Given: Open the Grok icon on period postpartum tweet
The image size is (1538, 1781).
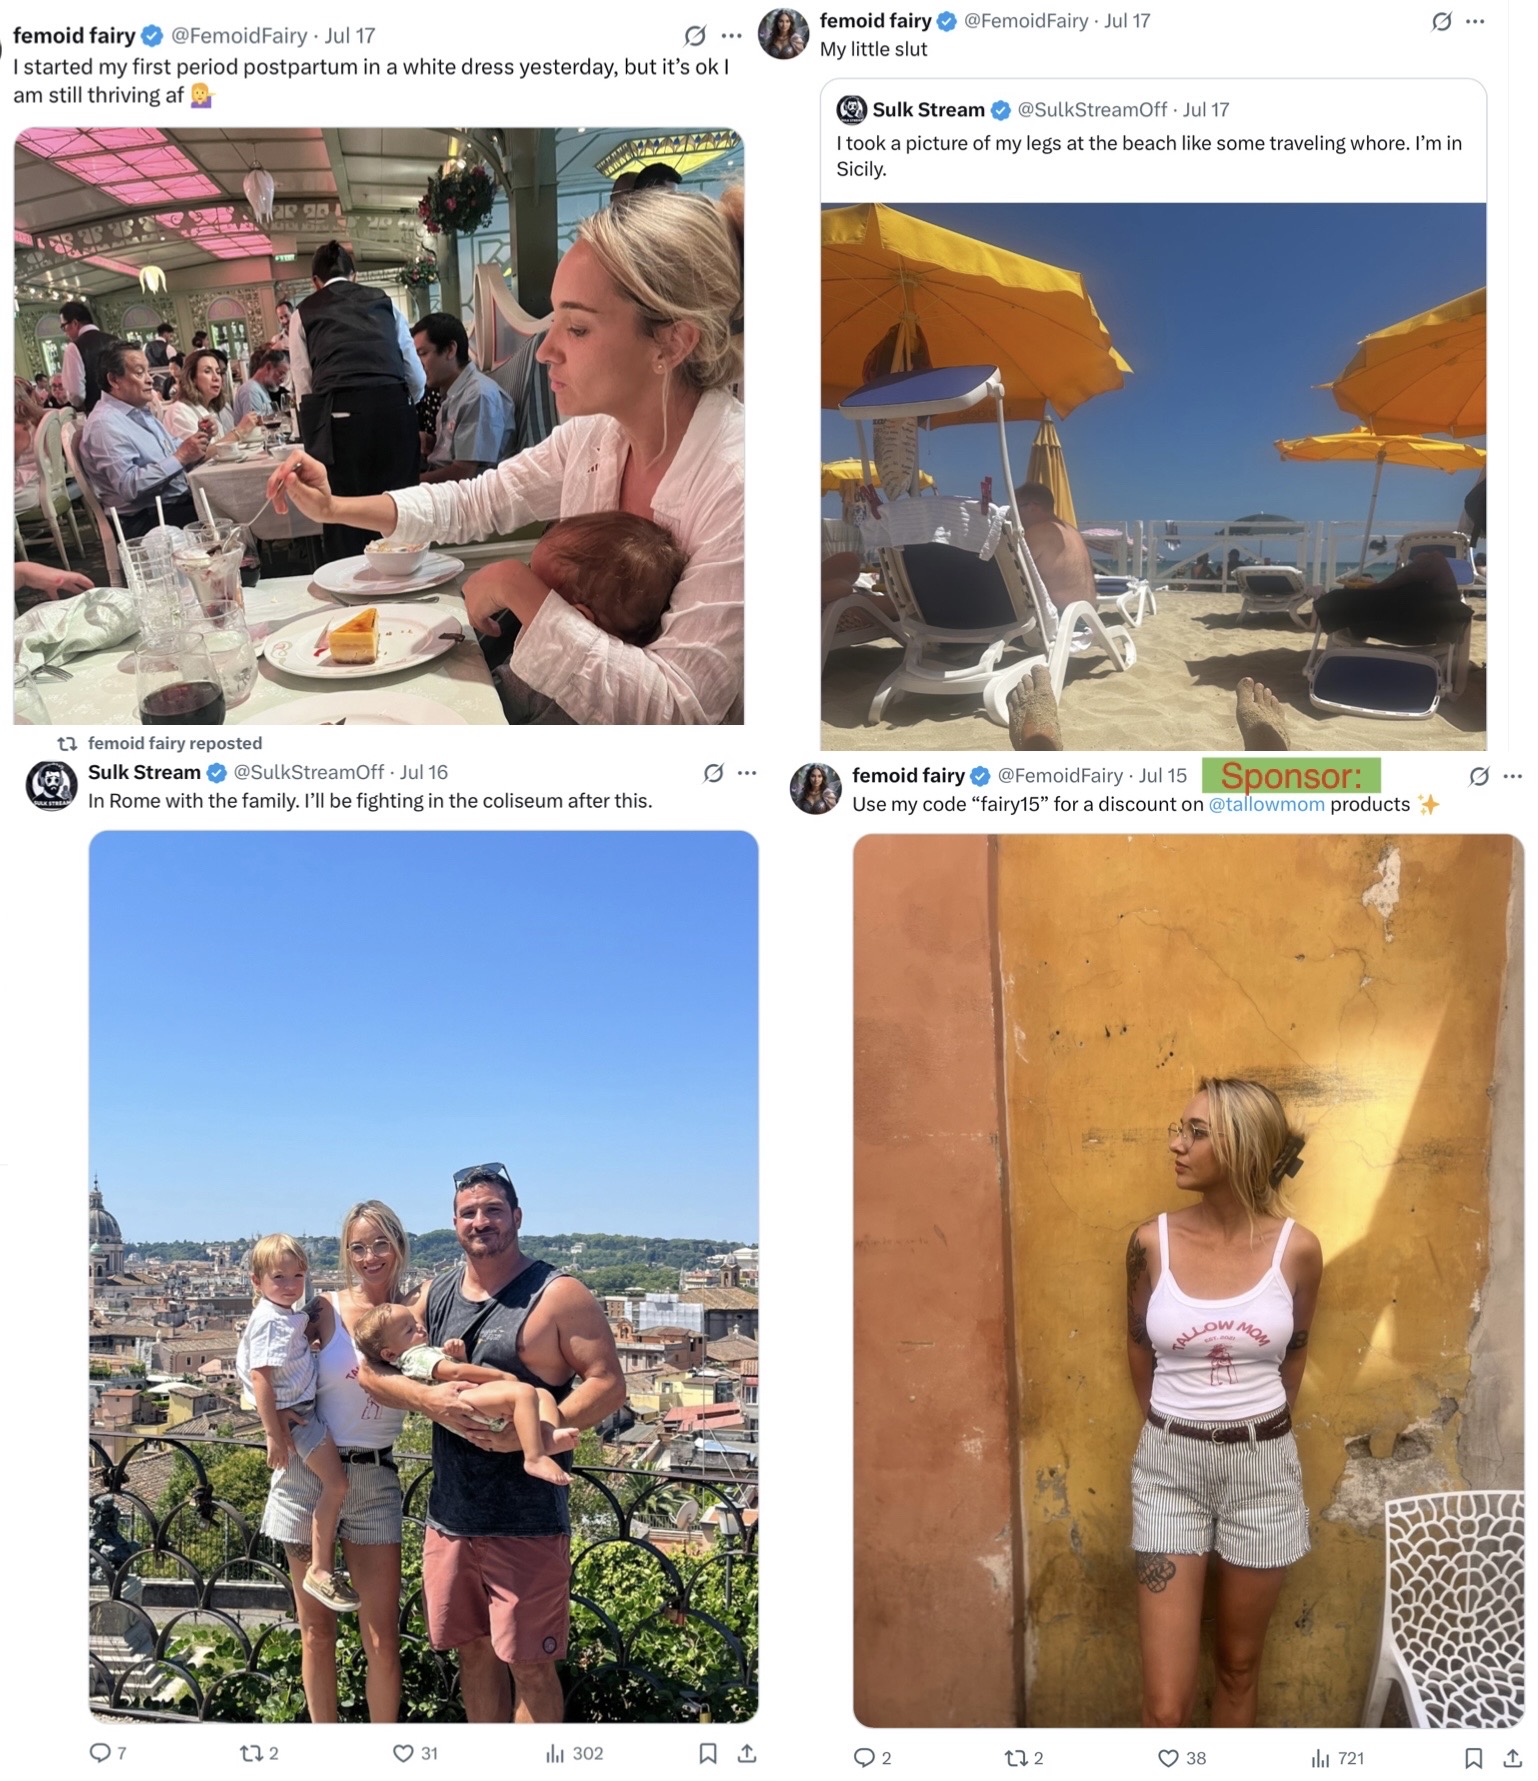Looking at the screenshot, I should 695,36.
